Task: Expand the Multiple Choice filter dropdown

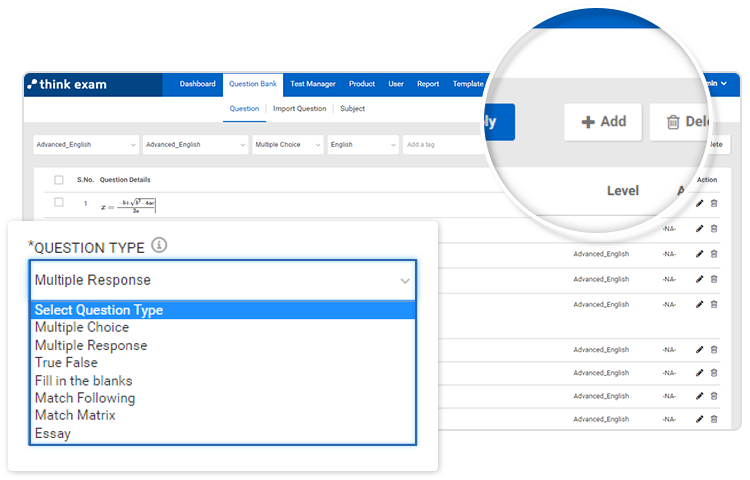Action: point(288,144)
